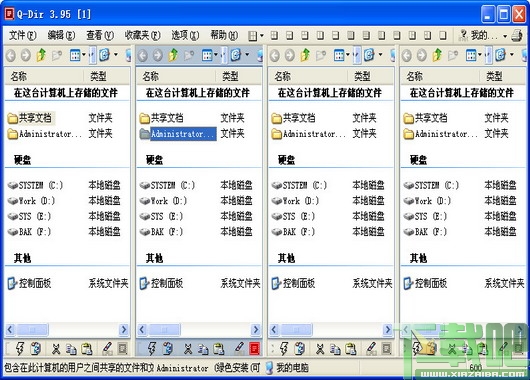
Task: Click the pencil edit icon under first pane
Action: [107, 348]
